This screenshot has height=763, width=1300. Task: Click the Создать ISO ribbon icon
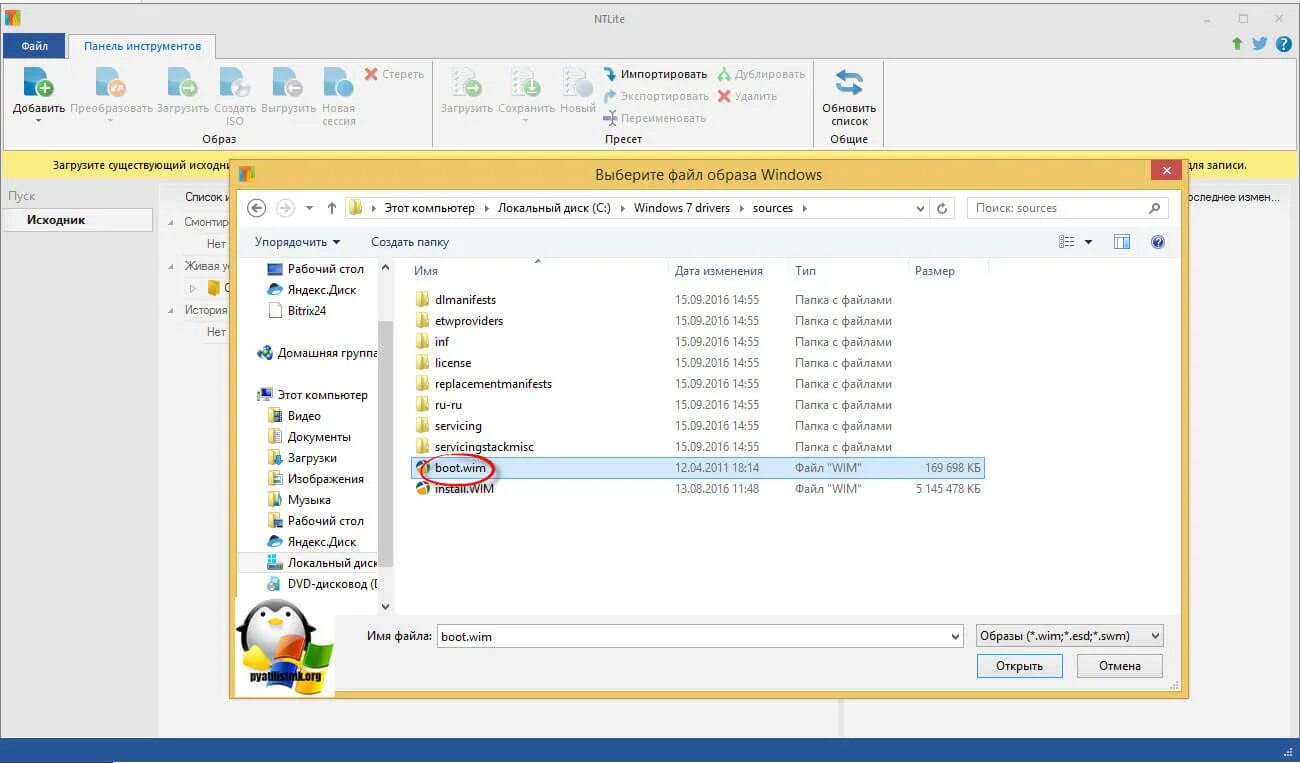(x=234, y=82)
